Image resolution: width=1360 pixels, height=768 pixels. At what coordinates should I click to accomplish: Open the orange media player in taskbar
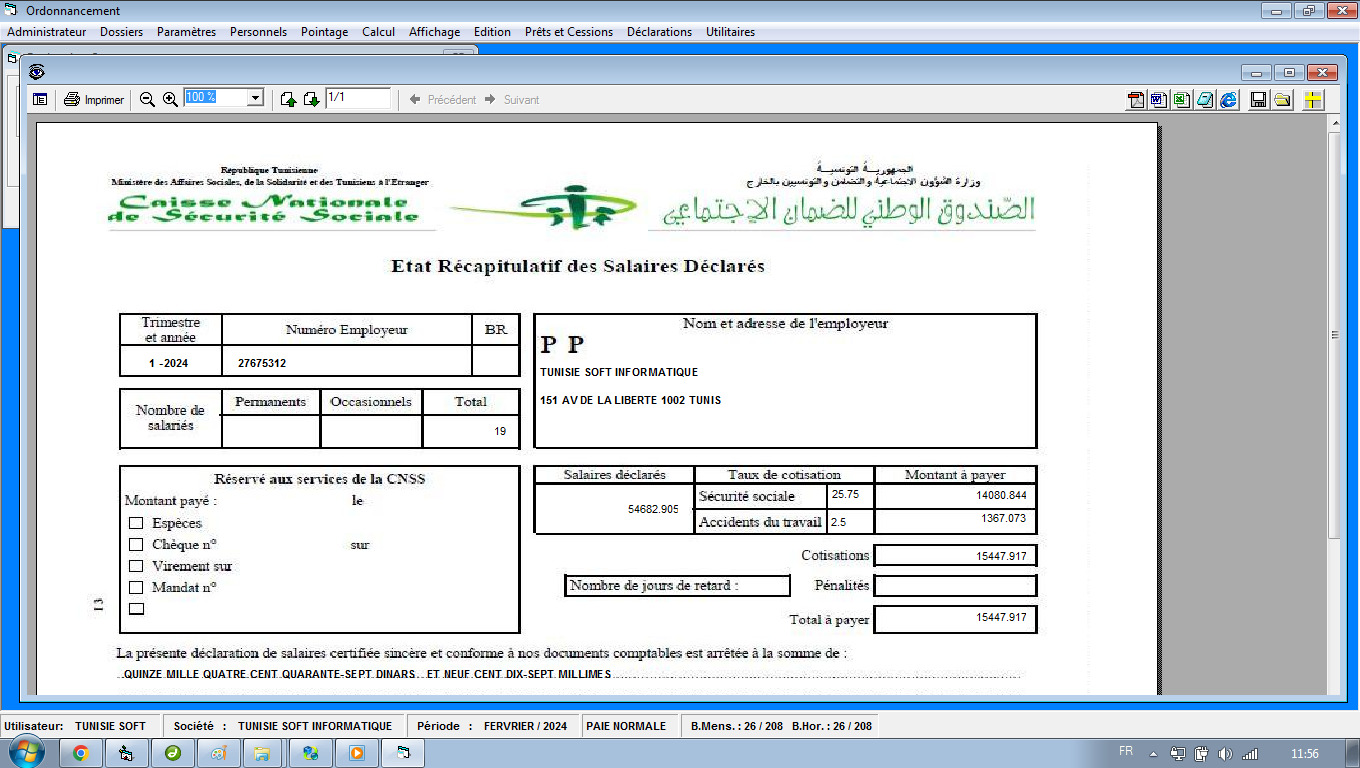(355, 752)
